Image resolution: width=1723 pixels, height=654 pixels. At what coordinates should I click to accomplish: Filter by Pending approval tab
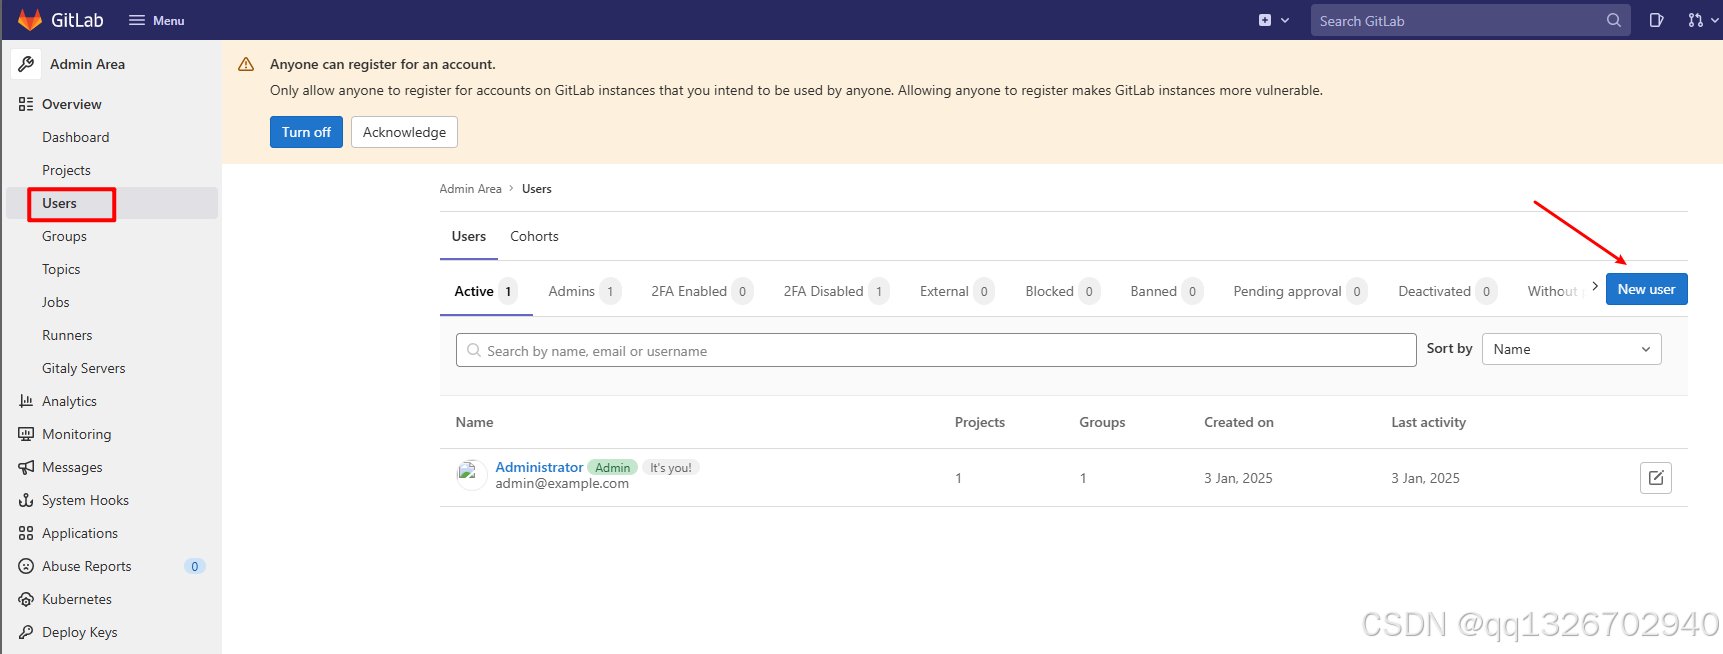(x=1300, y=291)
